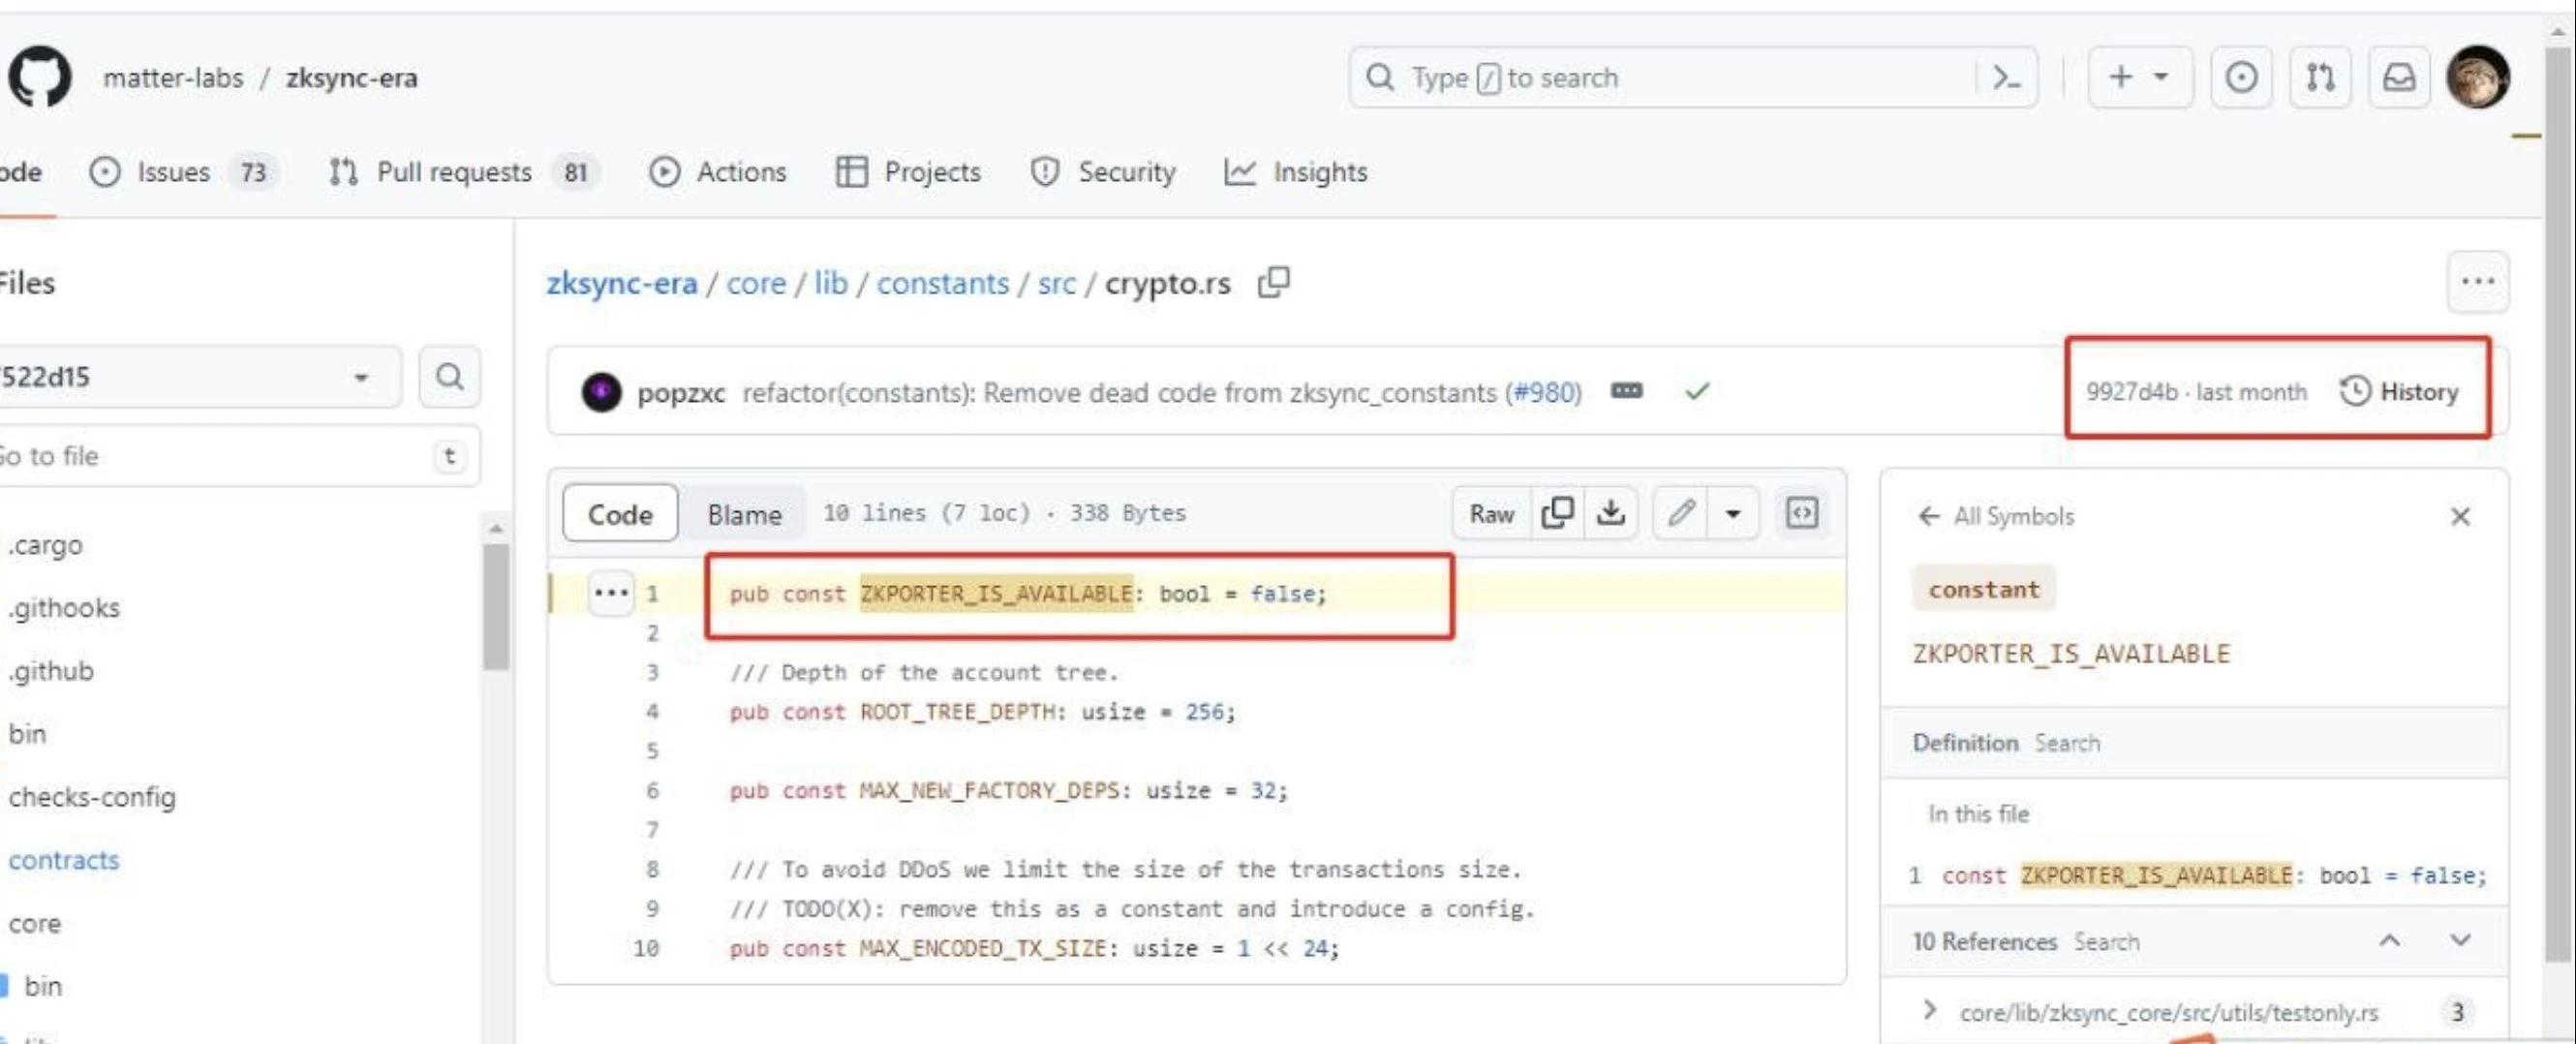Switch to the Blame tab

click(x=744, y=513)
